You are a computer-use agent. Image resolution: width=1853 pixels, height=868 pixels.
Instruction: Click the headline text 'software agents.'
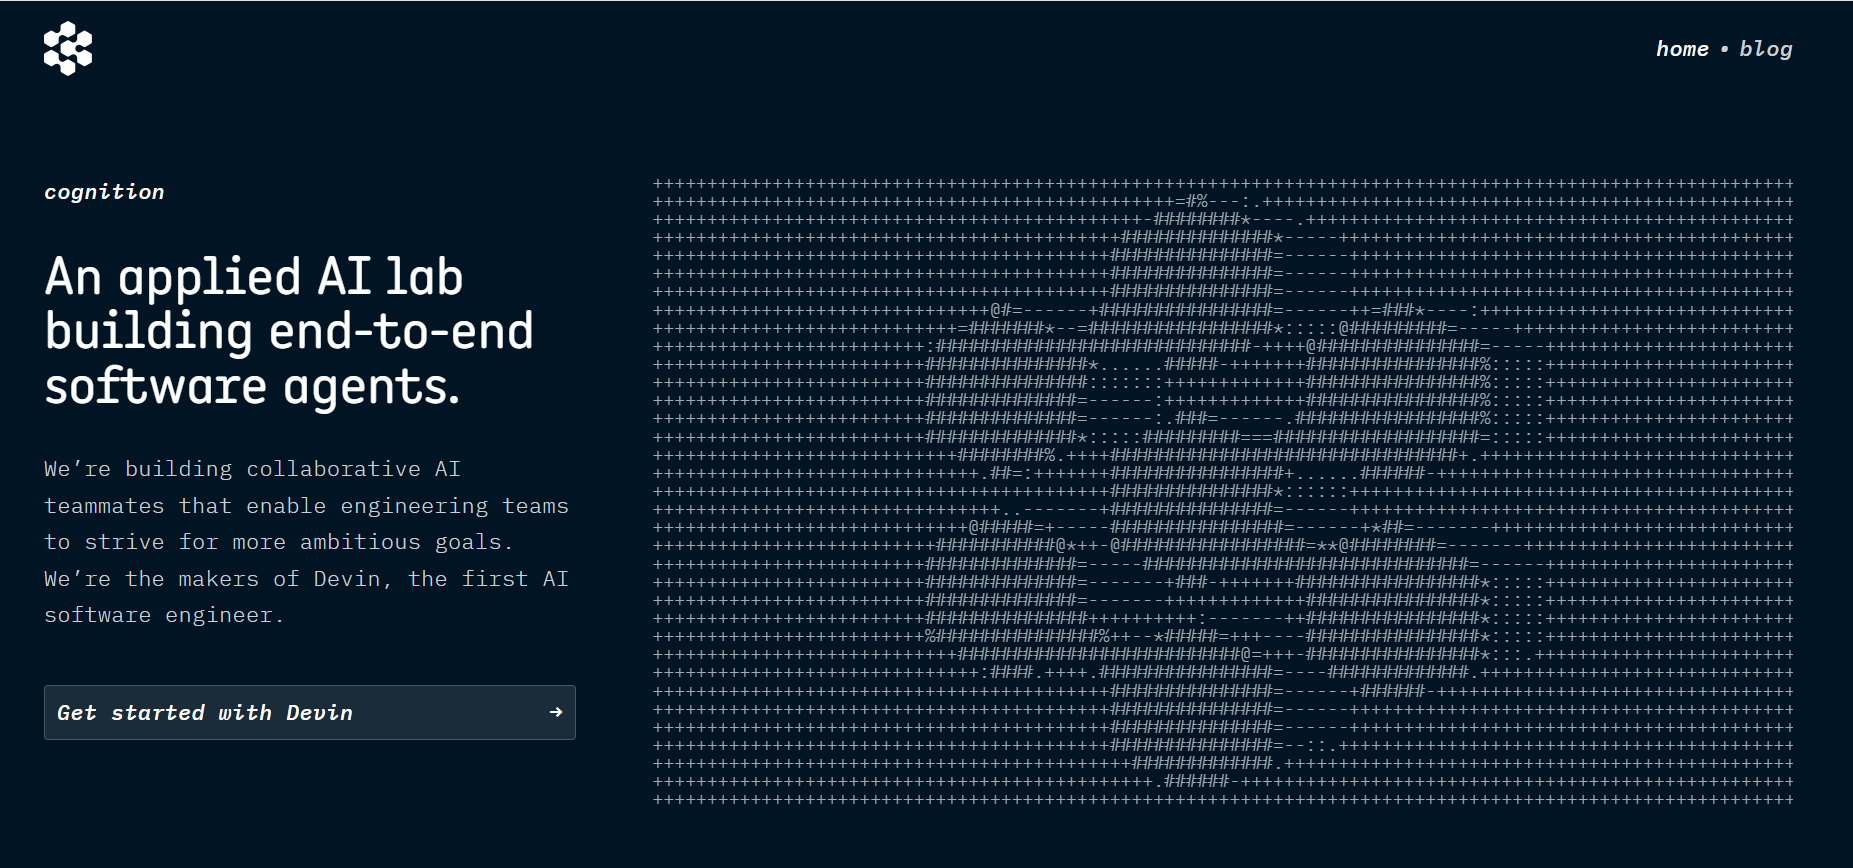tap(252, 386)
